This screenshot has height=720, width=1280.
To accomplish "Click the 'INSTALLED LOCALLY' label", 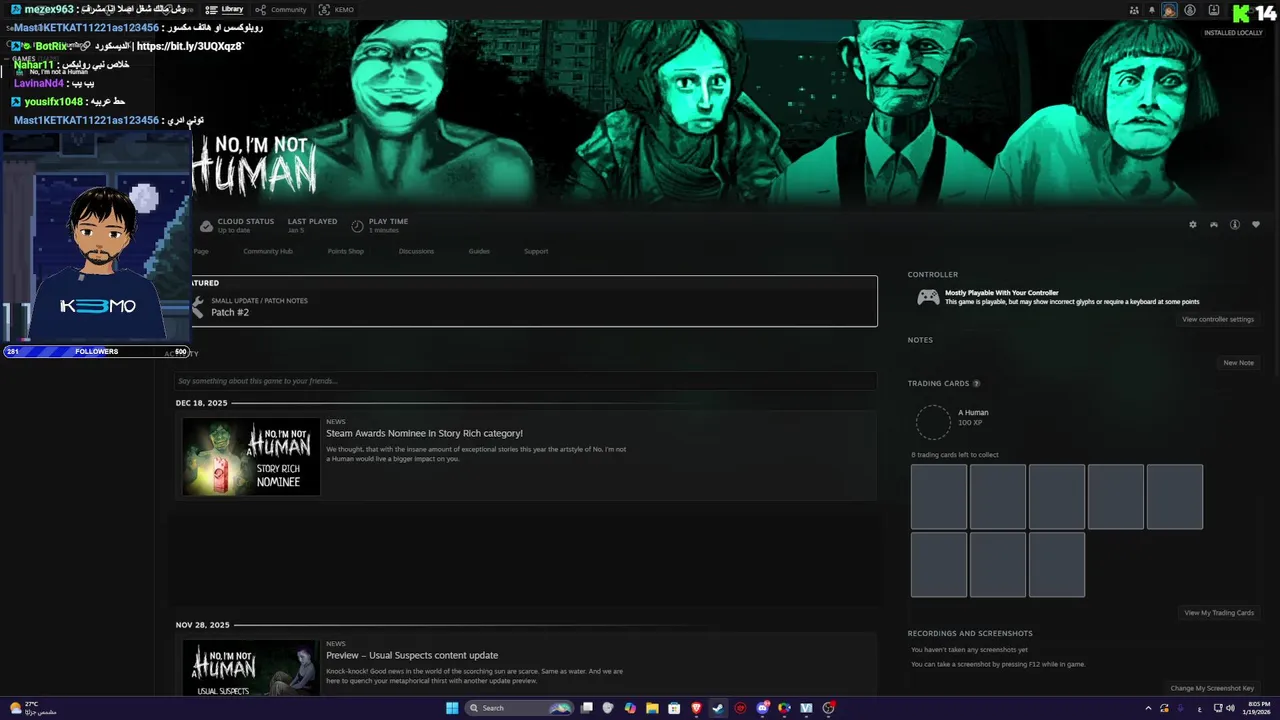I will click(1233, 33).
